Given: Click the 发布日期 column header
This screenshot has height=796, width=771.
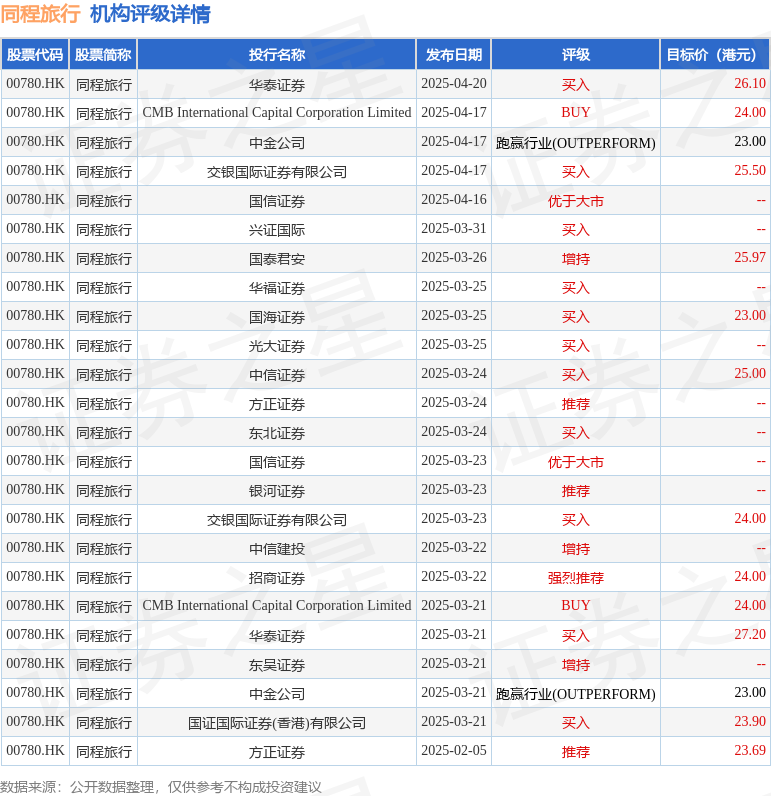Looking at the screenshot, I should [x=454, y=54].
